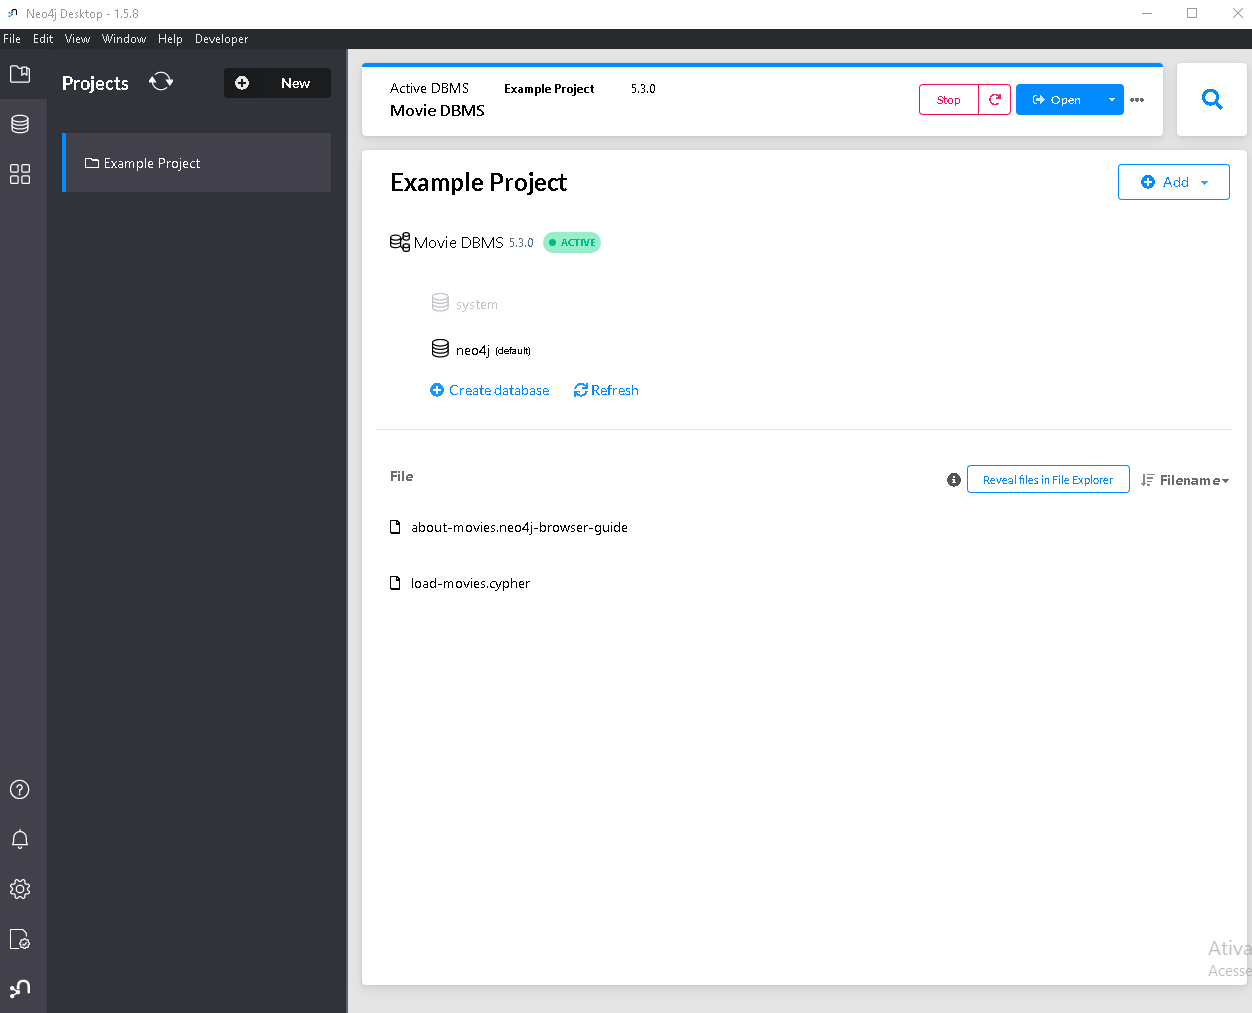
Task: Select the neo4j default database
Action: pos(481,349)
